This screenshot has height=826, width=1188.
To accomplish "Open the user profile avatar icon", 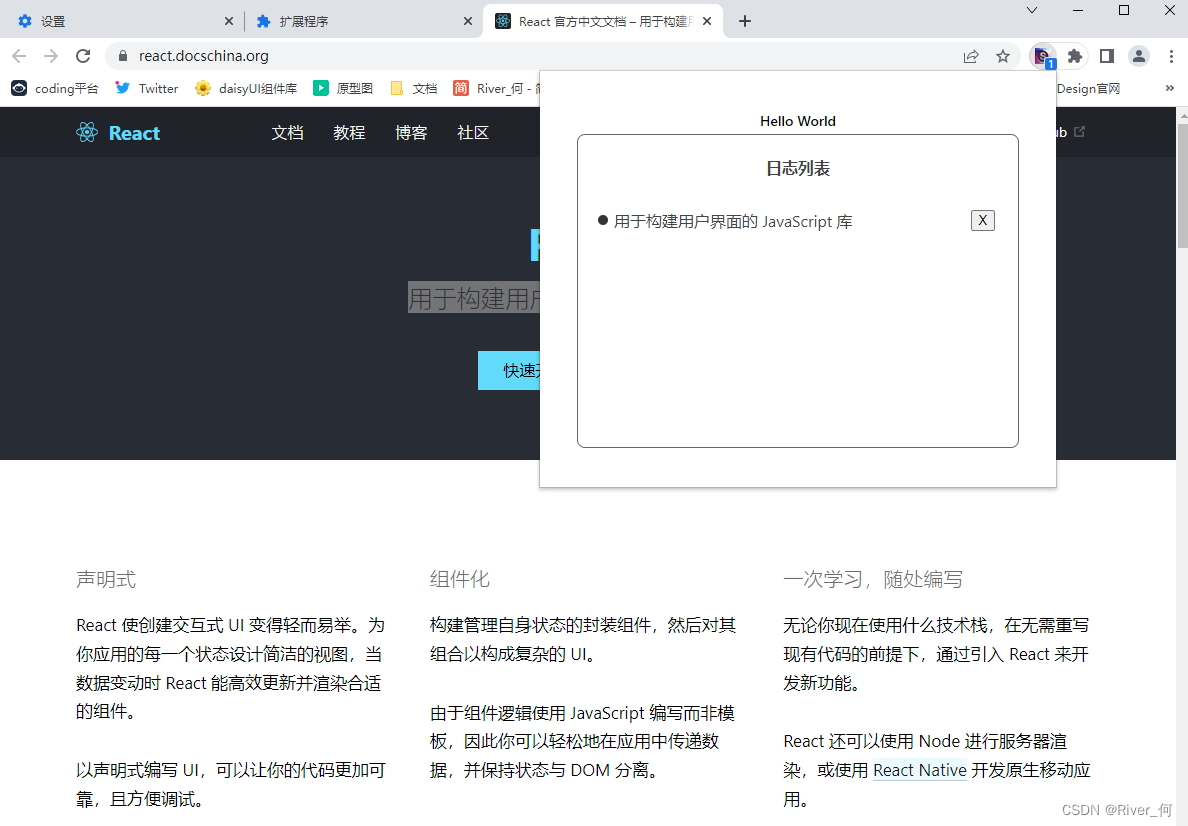I will pos(1139,56).
